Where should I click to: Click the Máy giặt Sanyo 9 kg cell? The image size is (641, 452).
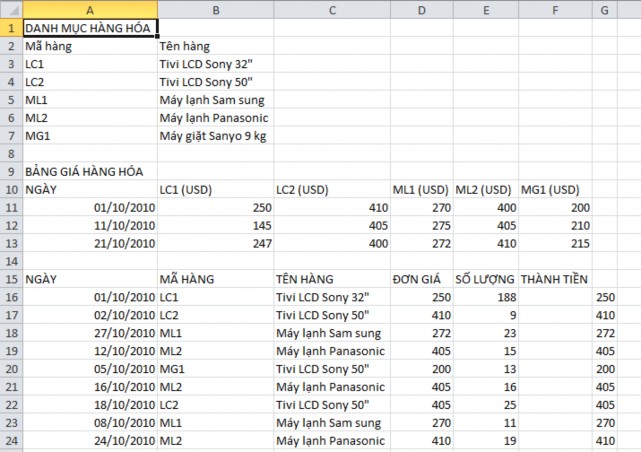[214, 135]
